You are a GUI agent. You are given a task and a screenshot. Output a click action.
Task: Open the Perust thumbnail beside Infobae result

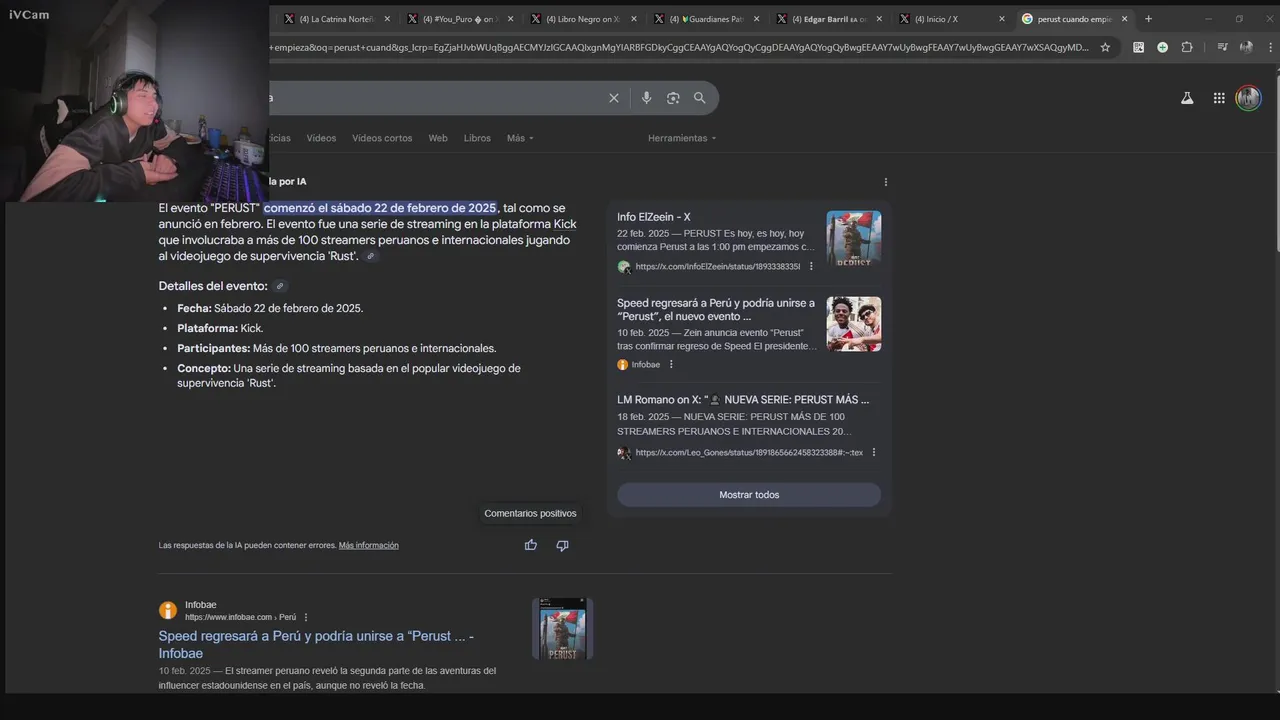coord(562,629)
